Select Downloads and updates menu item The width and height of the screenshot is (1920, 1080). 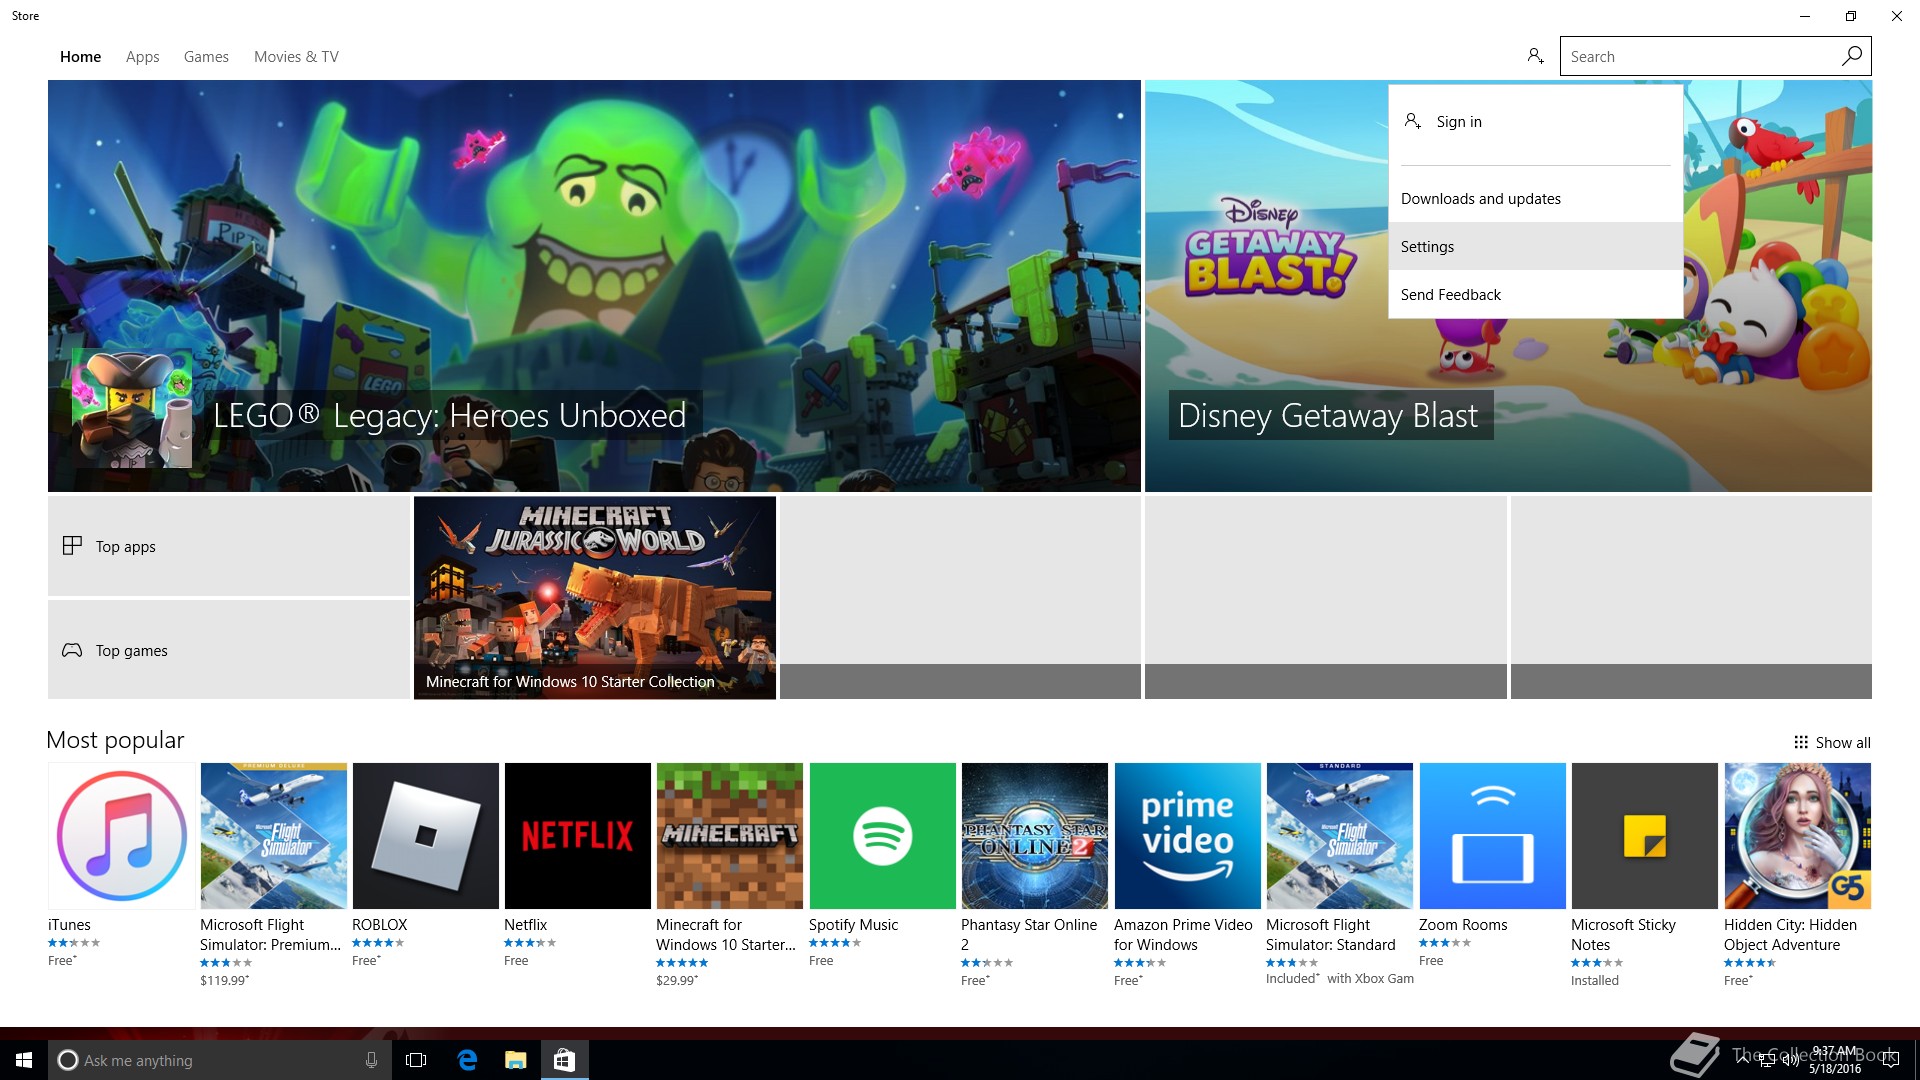[1536, 199]
